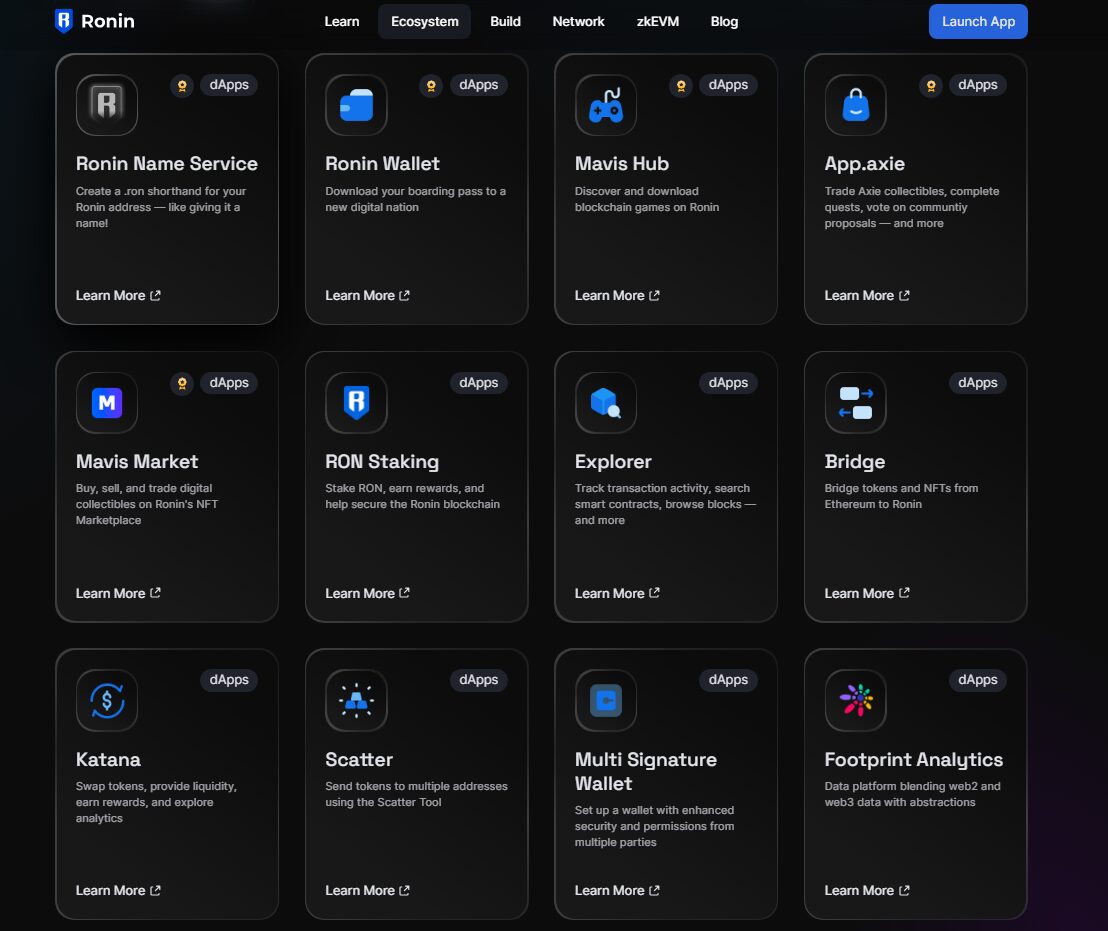Click Learn More on Ronin Name Service

click(118, 295)
